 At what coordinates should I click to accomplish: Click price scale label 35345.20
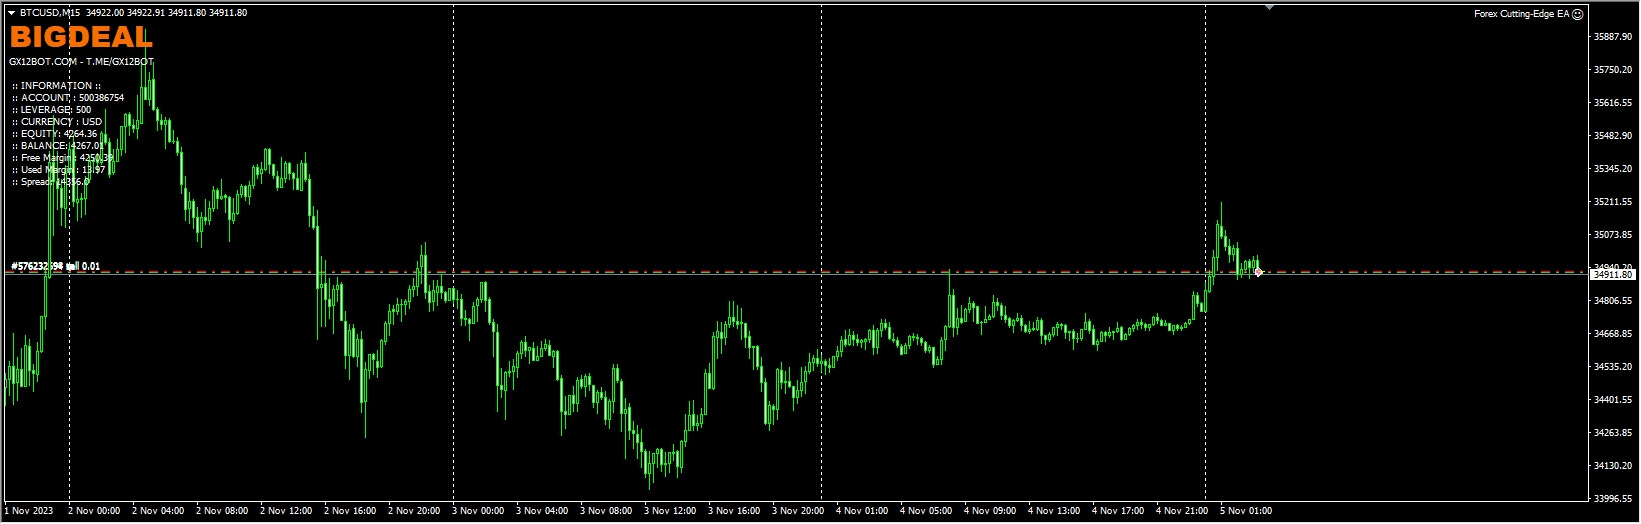(1613, 169)
